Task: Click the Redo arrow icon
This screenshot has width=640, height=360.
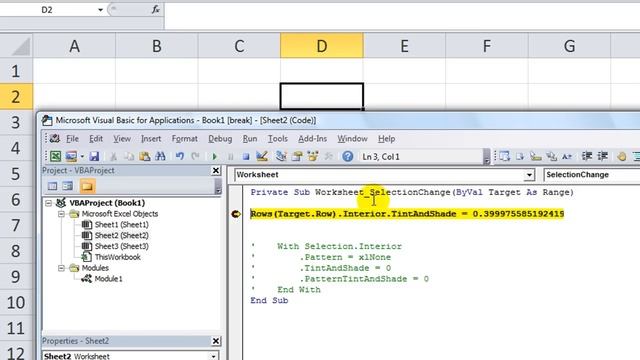Action: click(x=195, y=156)
